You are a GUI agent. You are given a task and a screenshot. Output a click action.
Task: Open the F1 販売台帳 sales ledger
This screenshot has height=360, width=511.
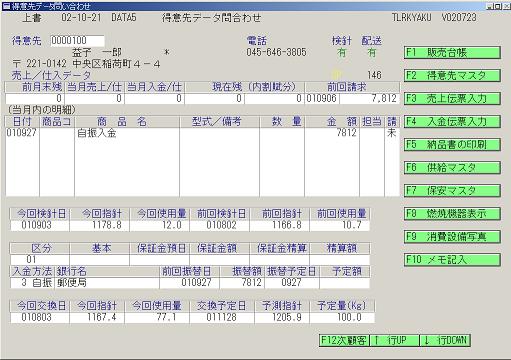pos(452,53)
